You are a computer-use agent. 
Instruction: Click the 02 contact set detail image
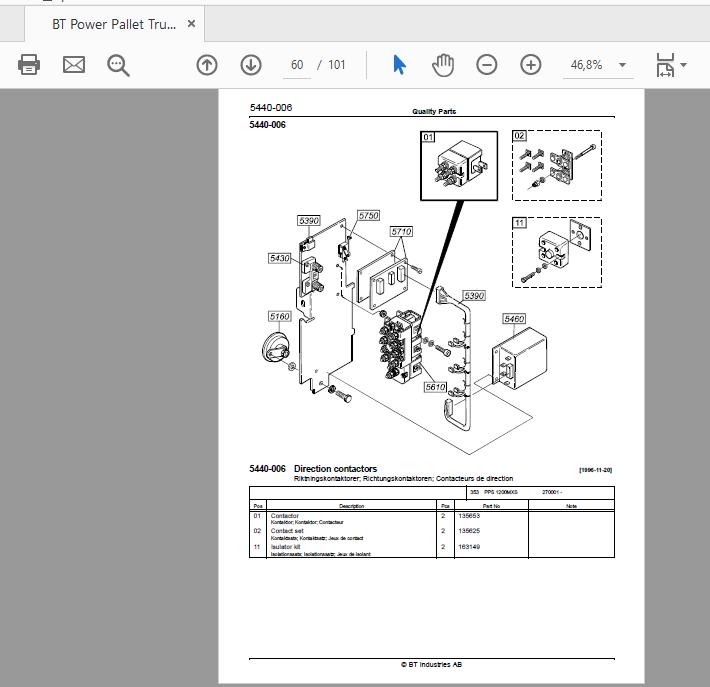tap(557, 165)
